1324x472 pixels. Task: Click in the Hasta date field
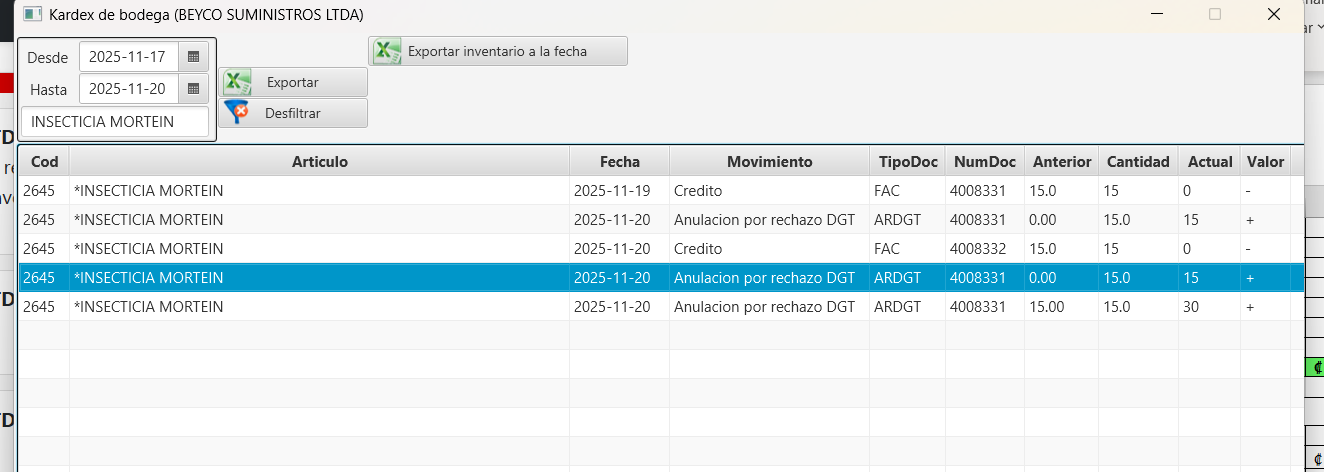click(x=128, y=89)
